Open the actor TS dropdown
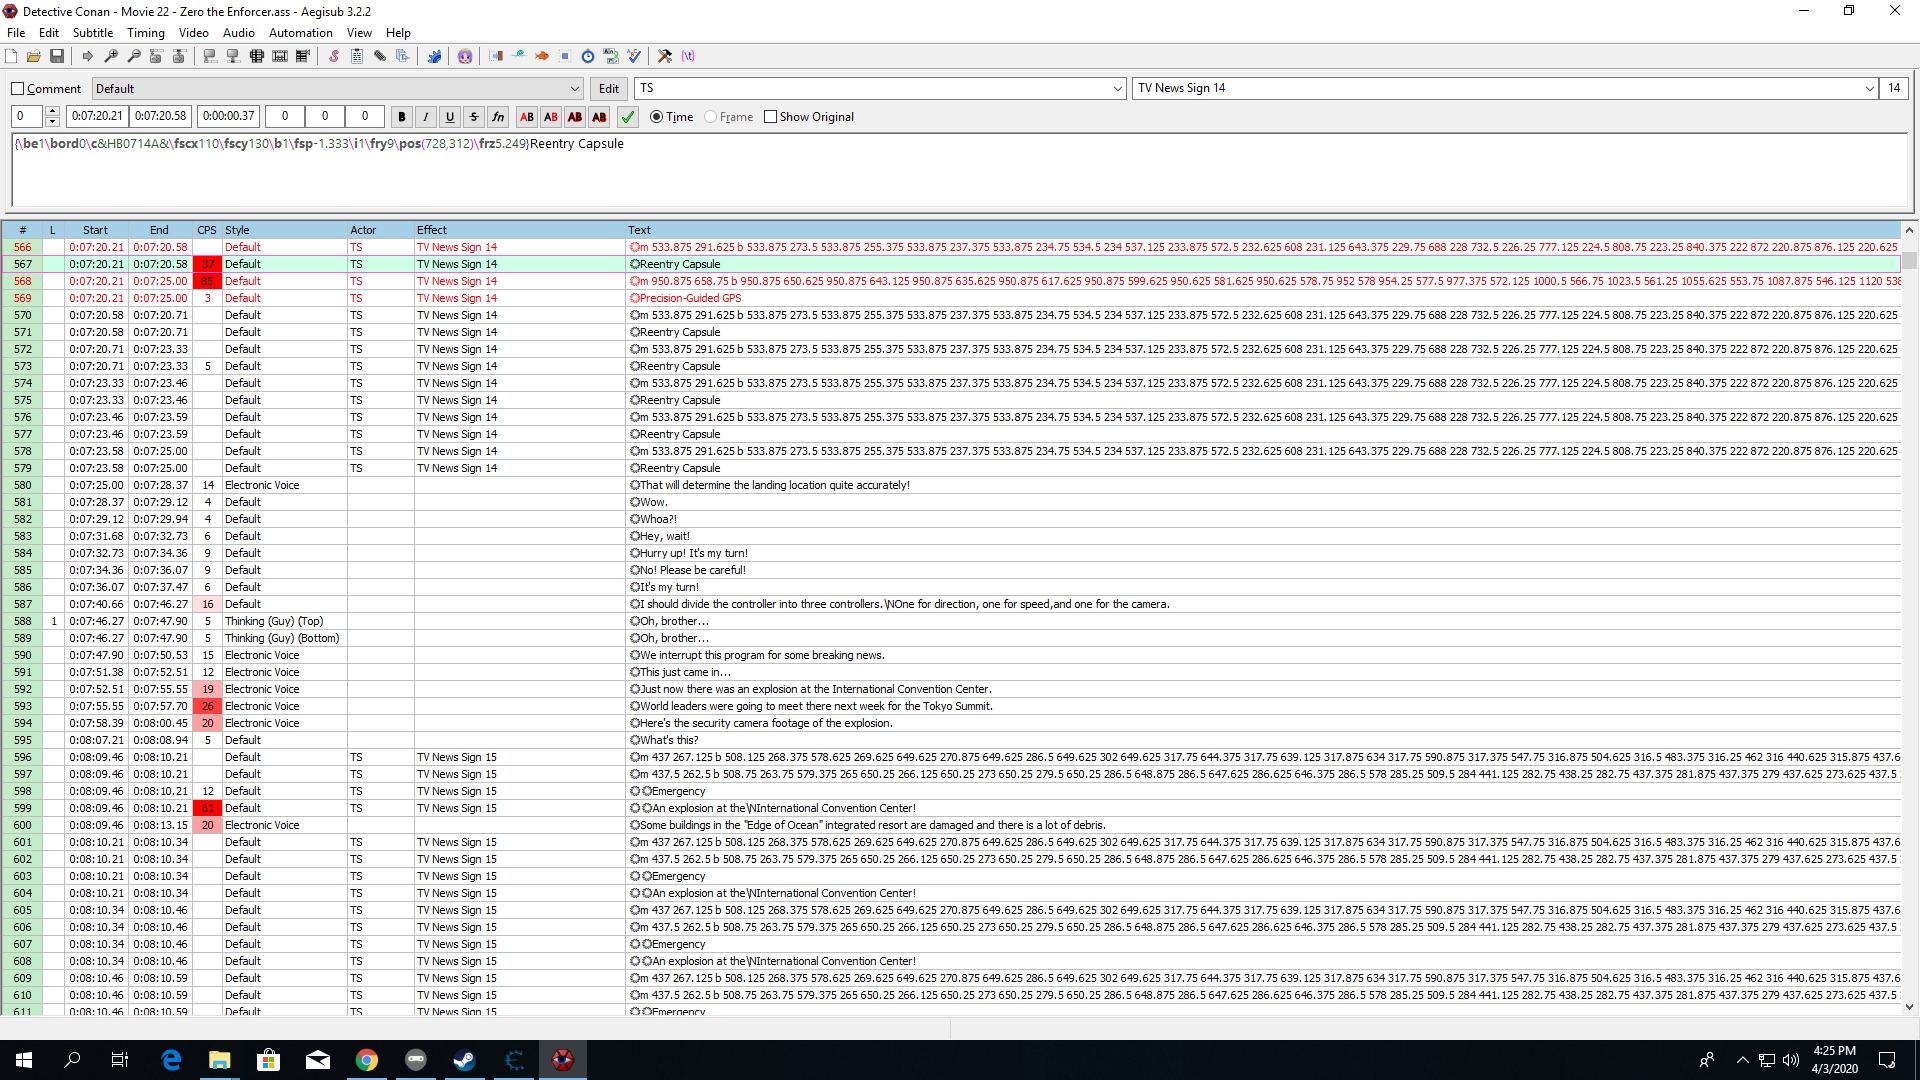 (x=1117, y=89)
